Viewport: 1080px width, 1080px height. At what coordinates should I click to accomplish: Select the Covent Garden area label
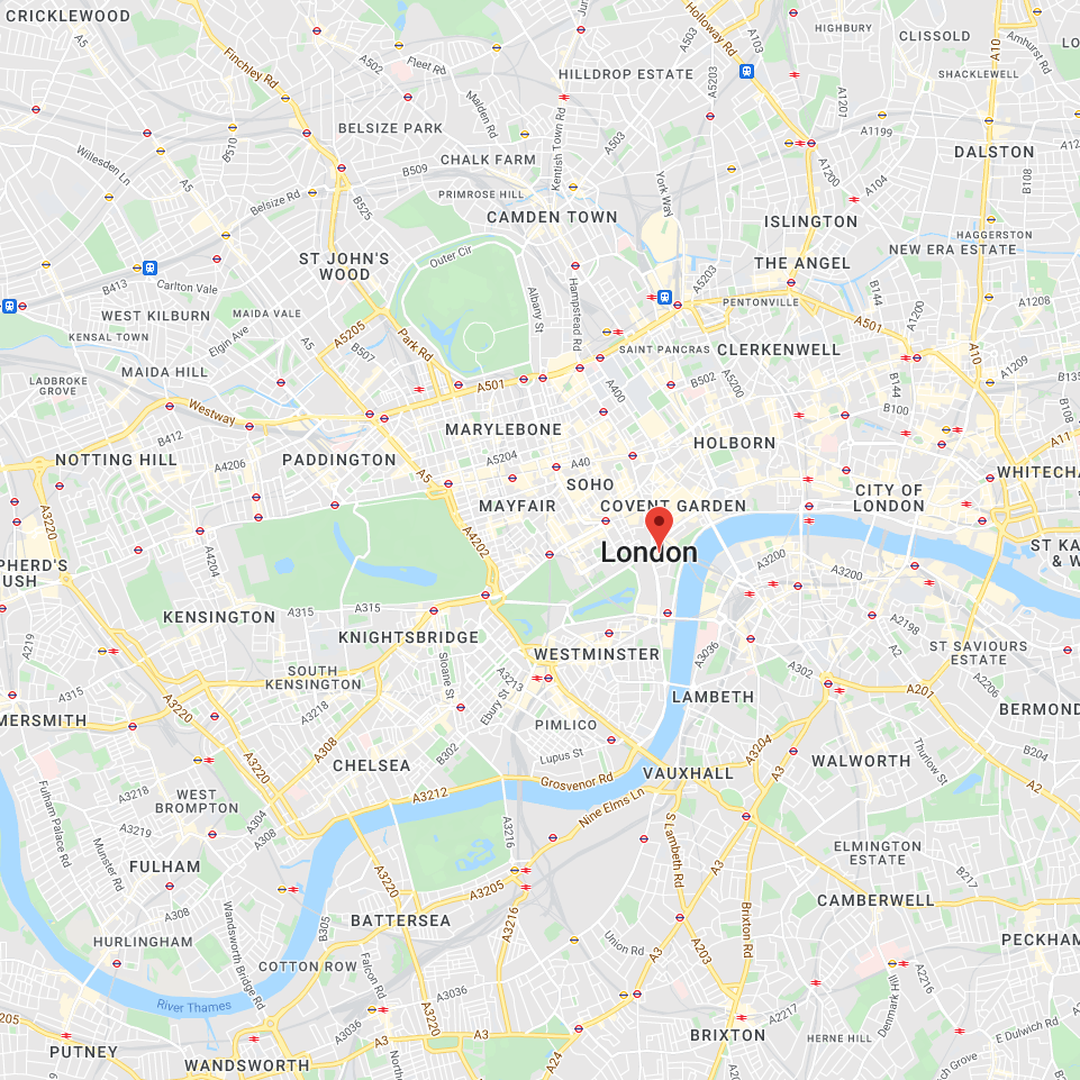click(x=673, y=506)
